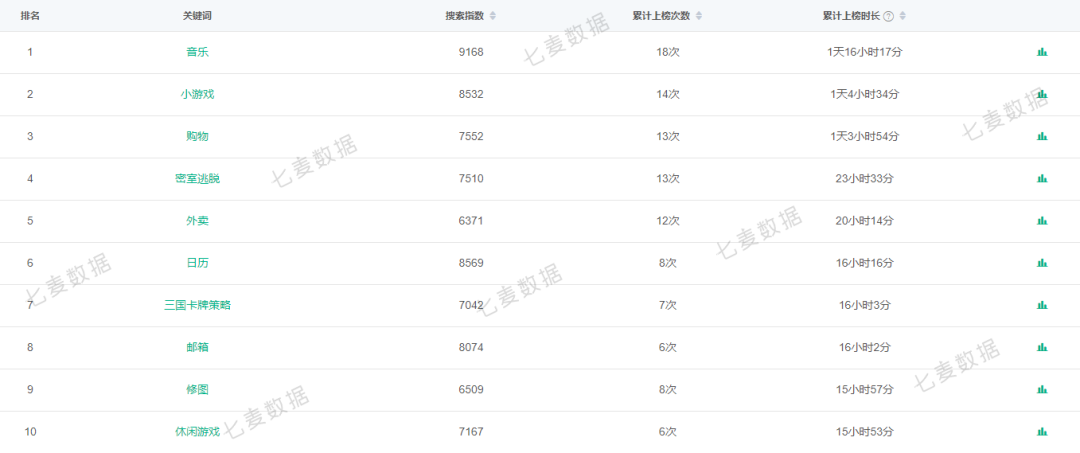Open trend chart icon for 音乐 row
This screenshot has height=453, width=1080.
pyautogui.click(x=1042, y=52)
